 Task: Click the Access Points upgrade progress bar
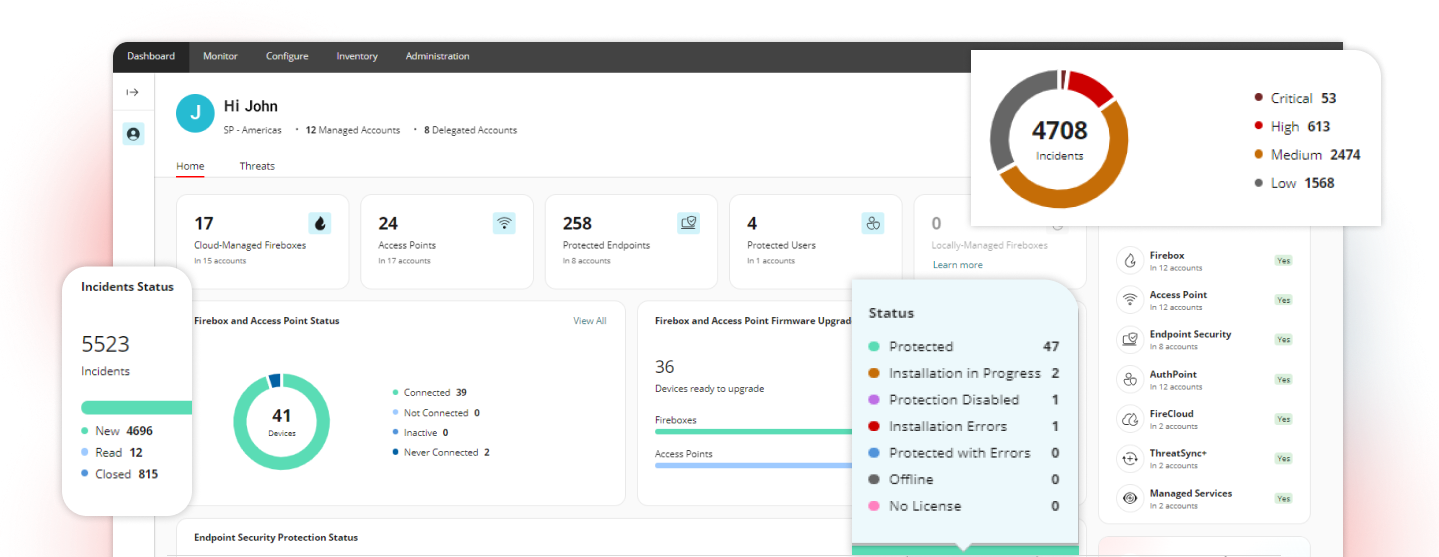(753, 465)
